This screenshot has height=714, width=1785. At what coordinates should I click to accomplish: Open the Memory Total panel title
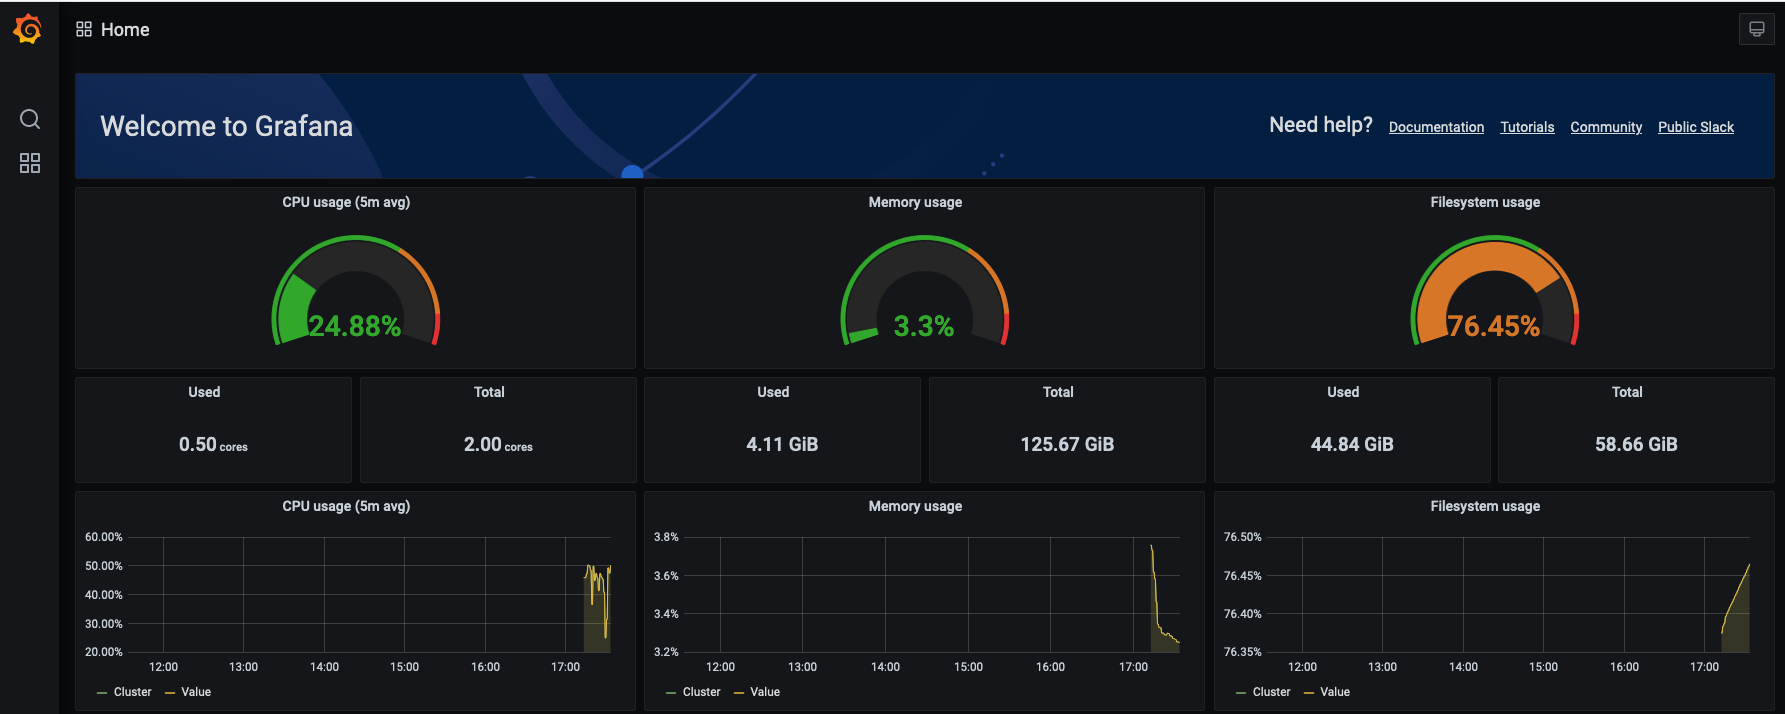coord(1058,392)
